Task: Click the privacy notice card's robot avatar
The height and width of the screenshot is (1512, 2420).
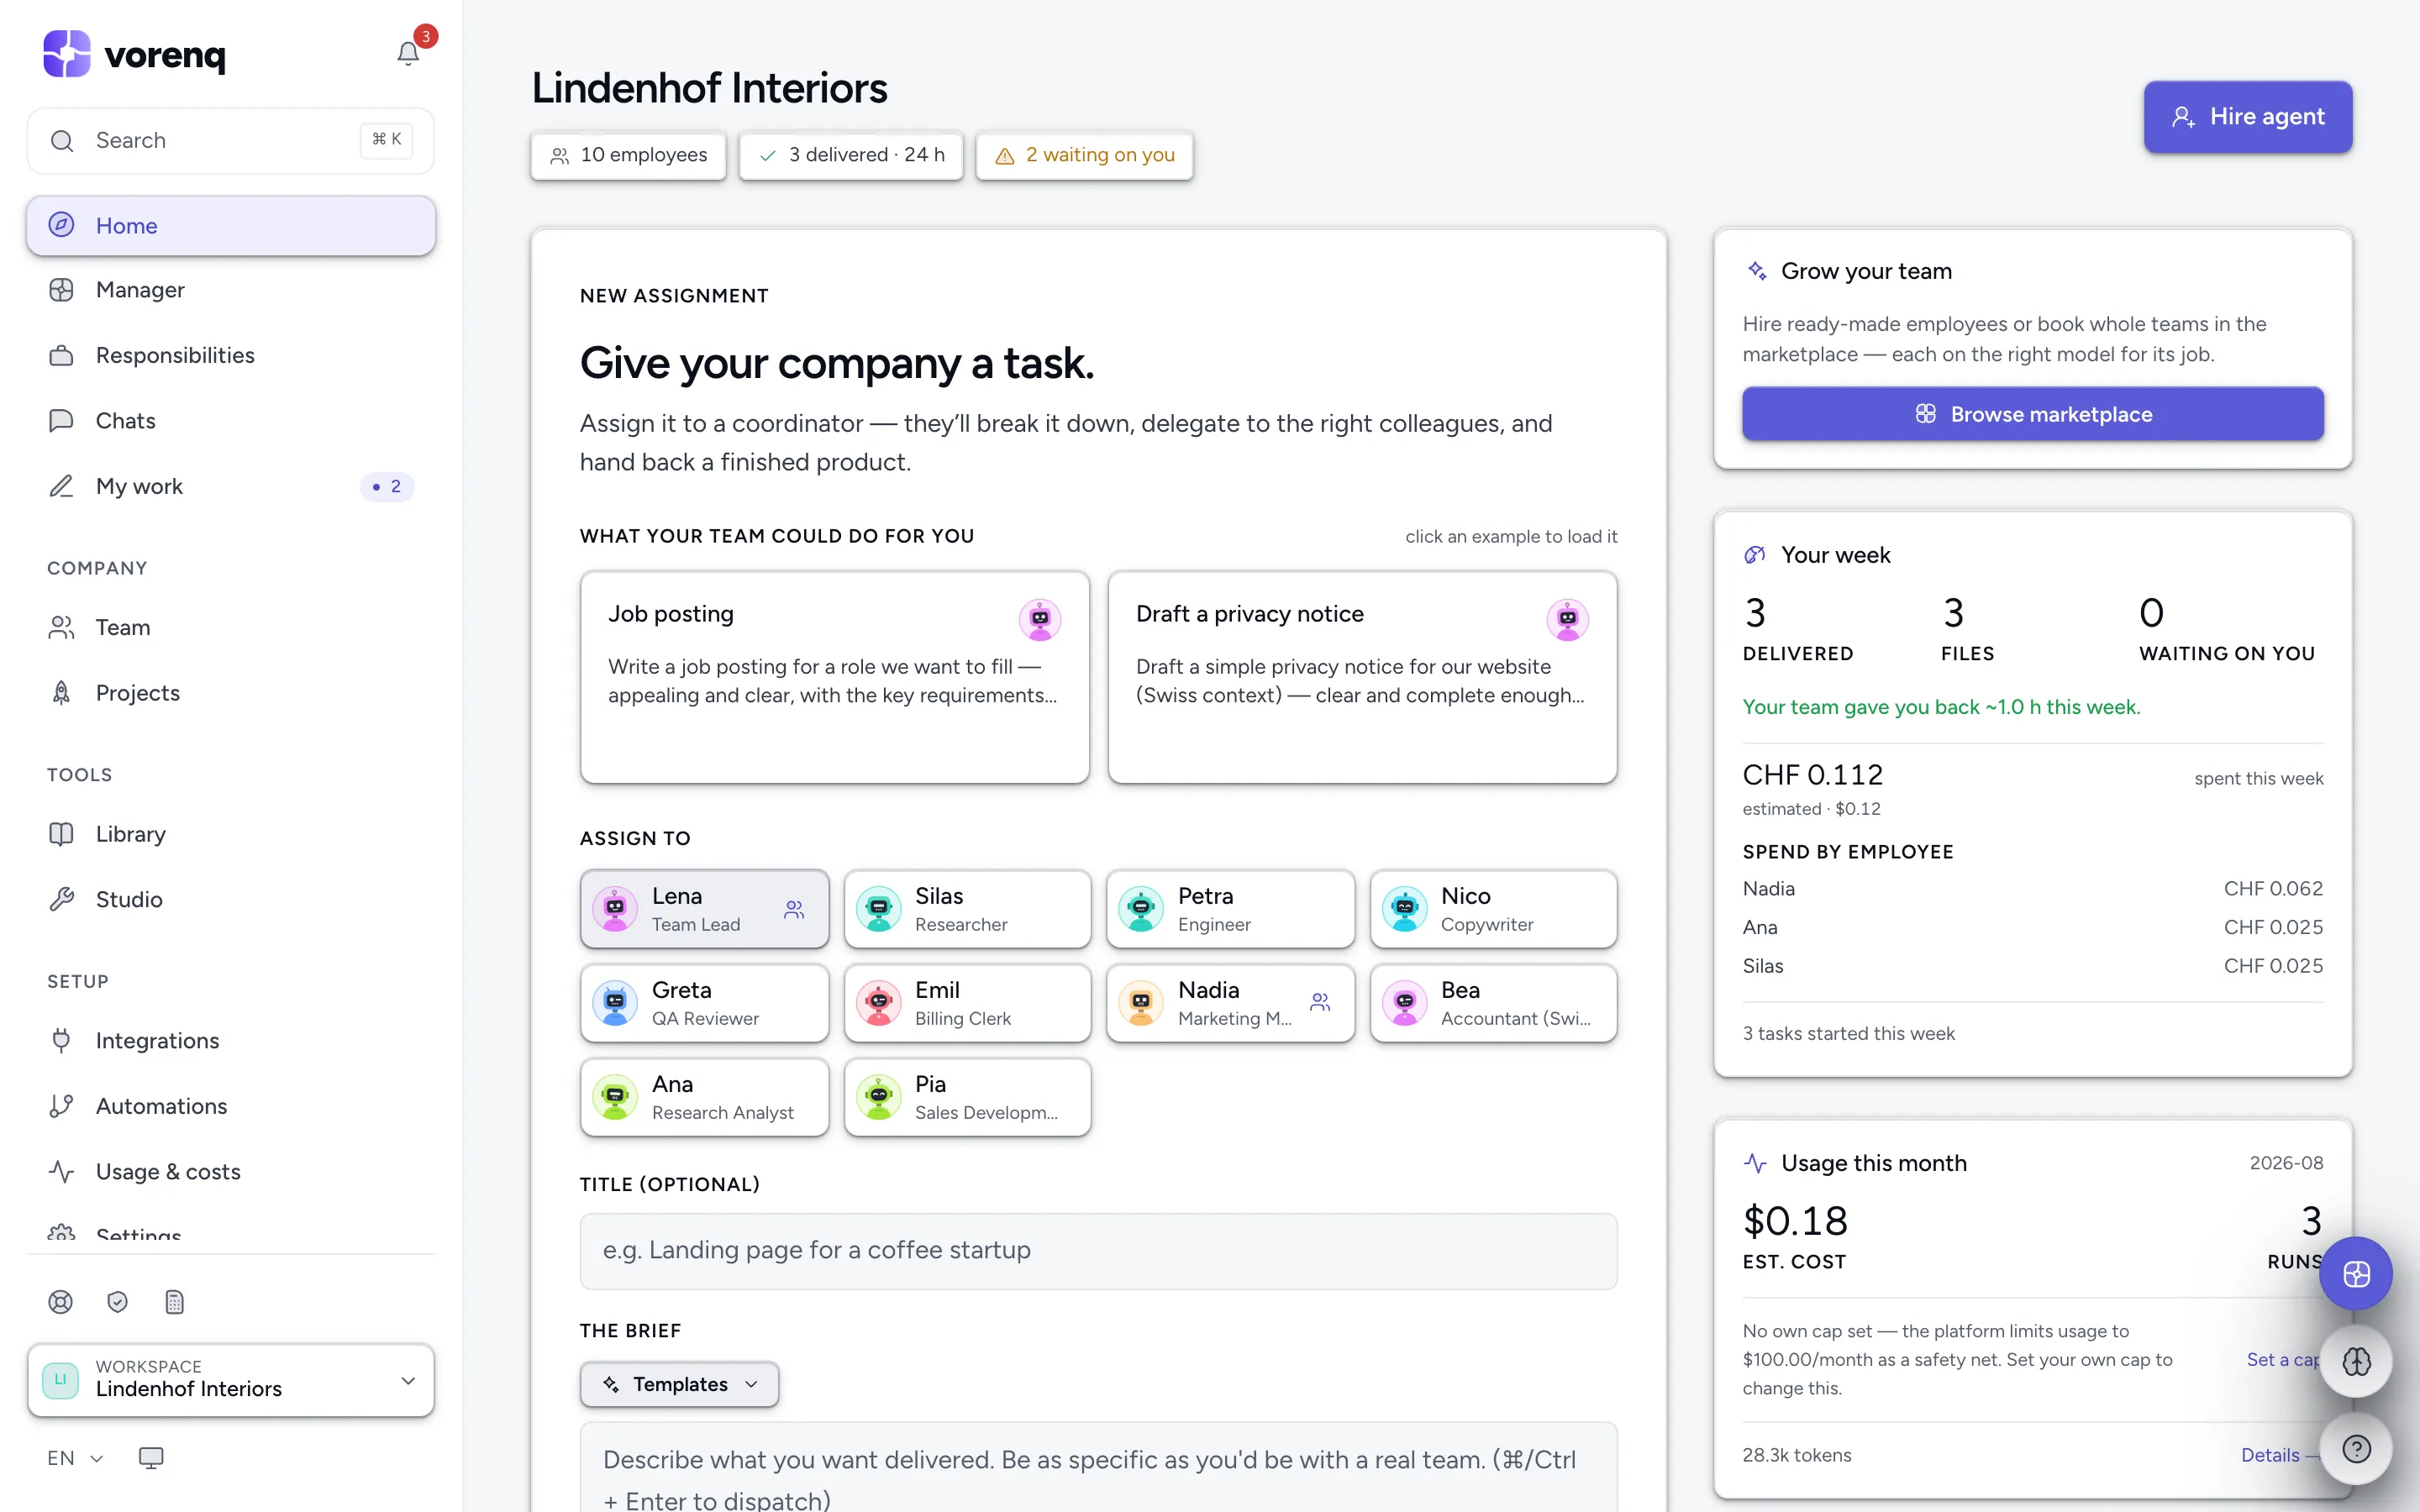Action: [1567, 619]
